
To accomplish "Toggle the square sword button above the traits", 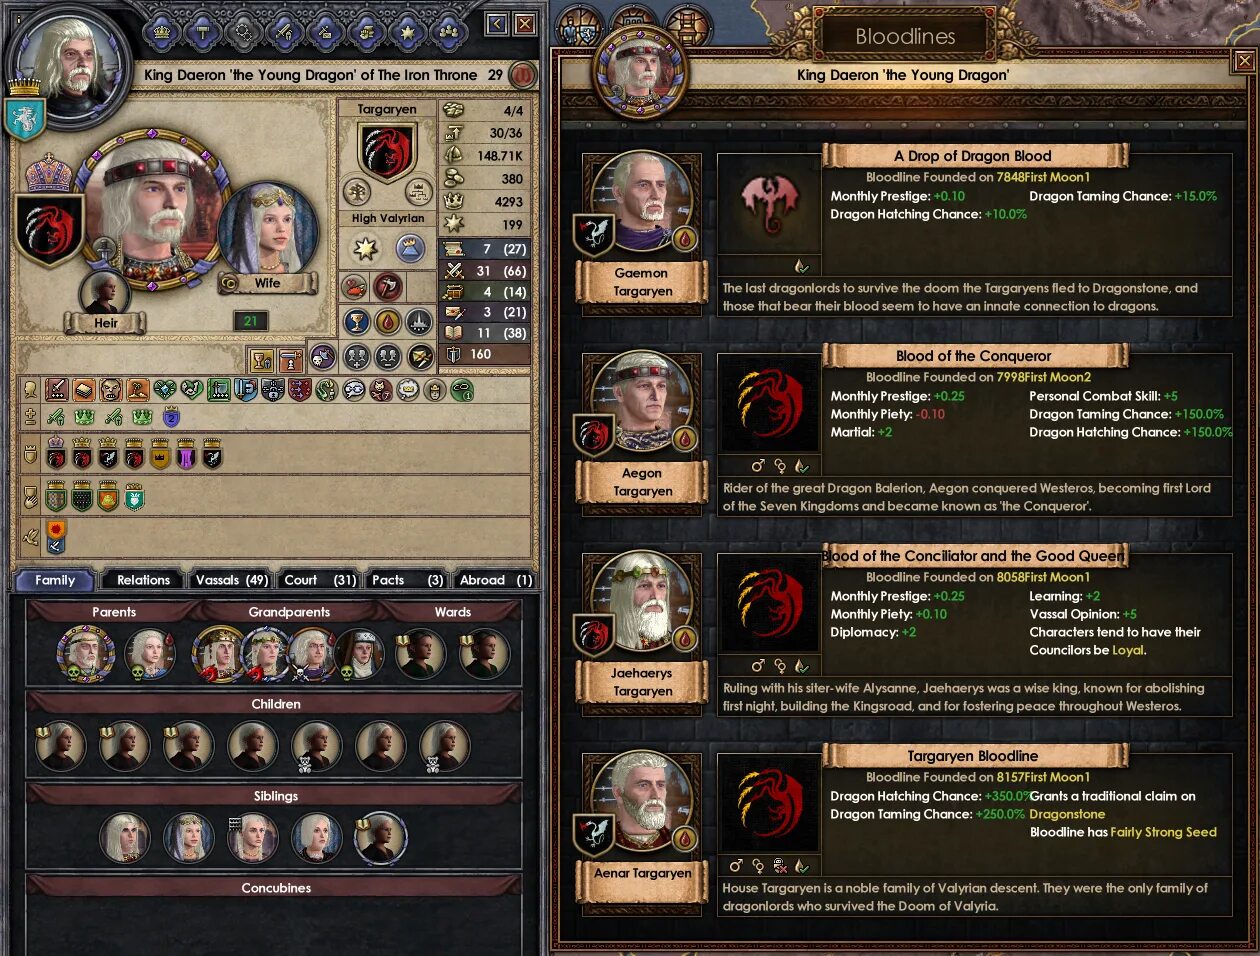I will point(290,360).
